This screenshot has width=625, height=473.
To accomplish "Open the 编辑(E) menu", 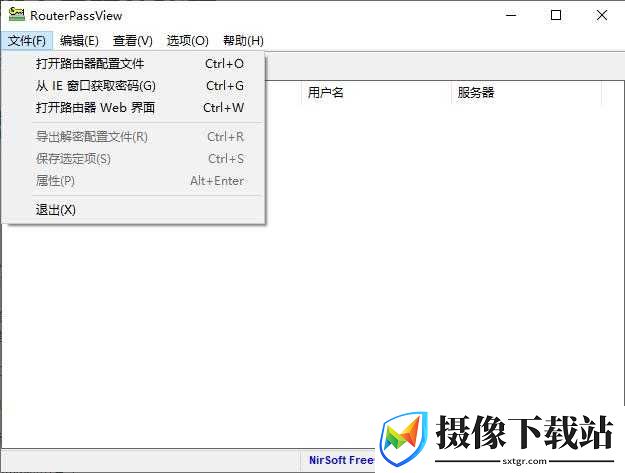I will [79, 41].
